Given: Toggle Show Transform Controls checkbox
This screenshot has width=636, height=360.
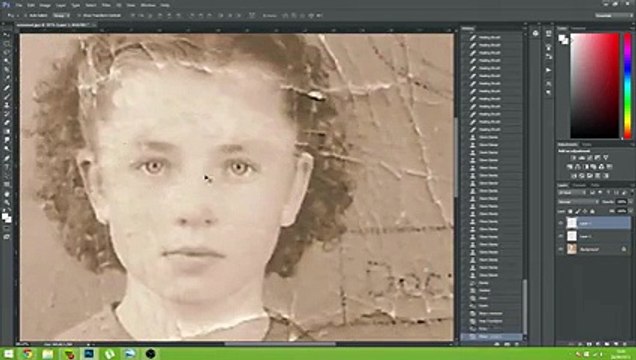Looking at the screenshot, I should (x=79, y=15).
